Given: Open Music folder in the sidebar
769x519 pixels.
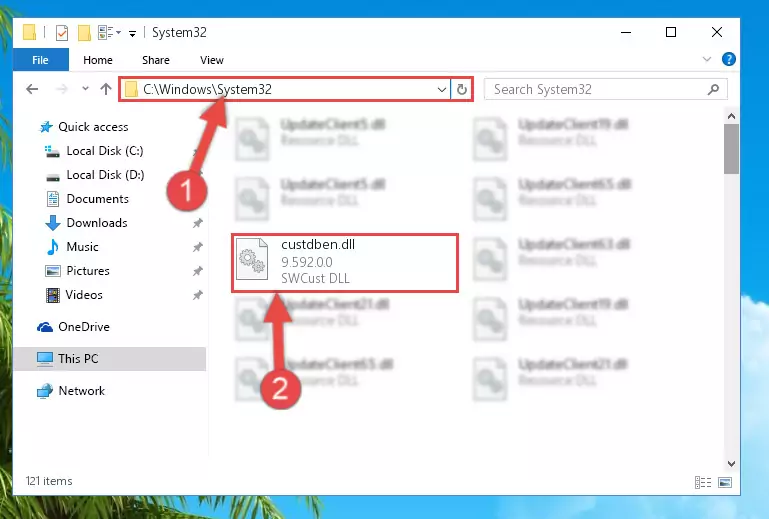Looking at the screenshot, I should point(82,247).
